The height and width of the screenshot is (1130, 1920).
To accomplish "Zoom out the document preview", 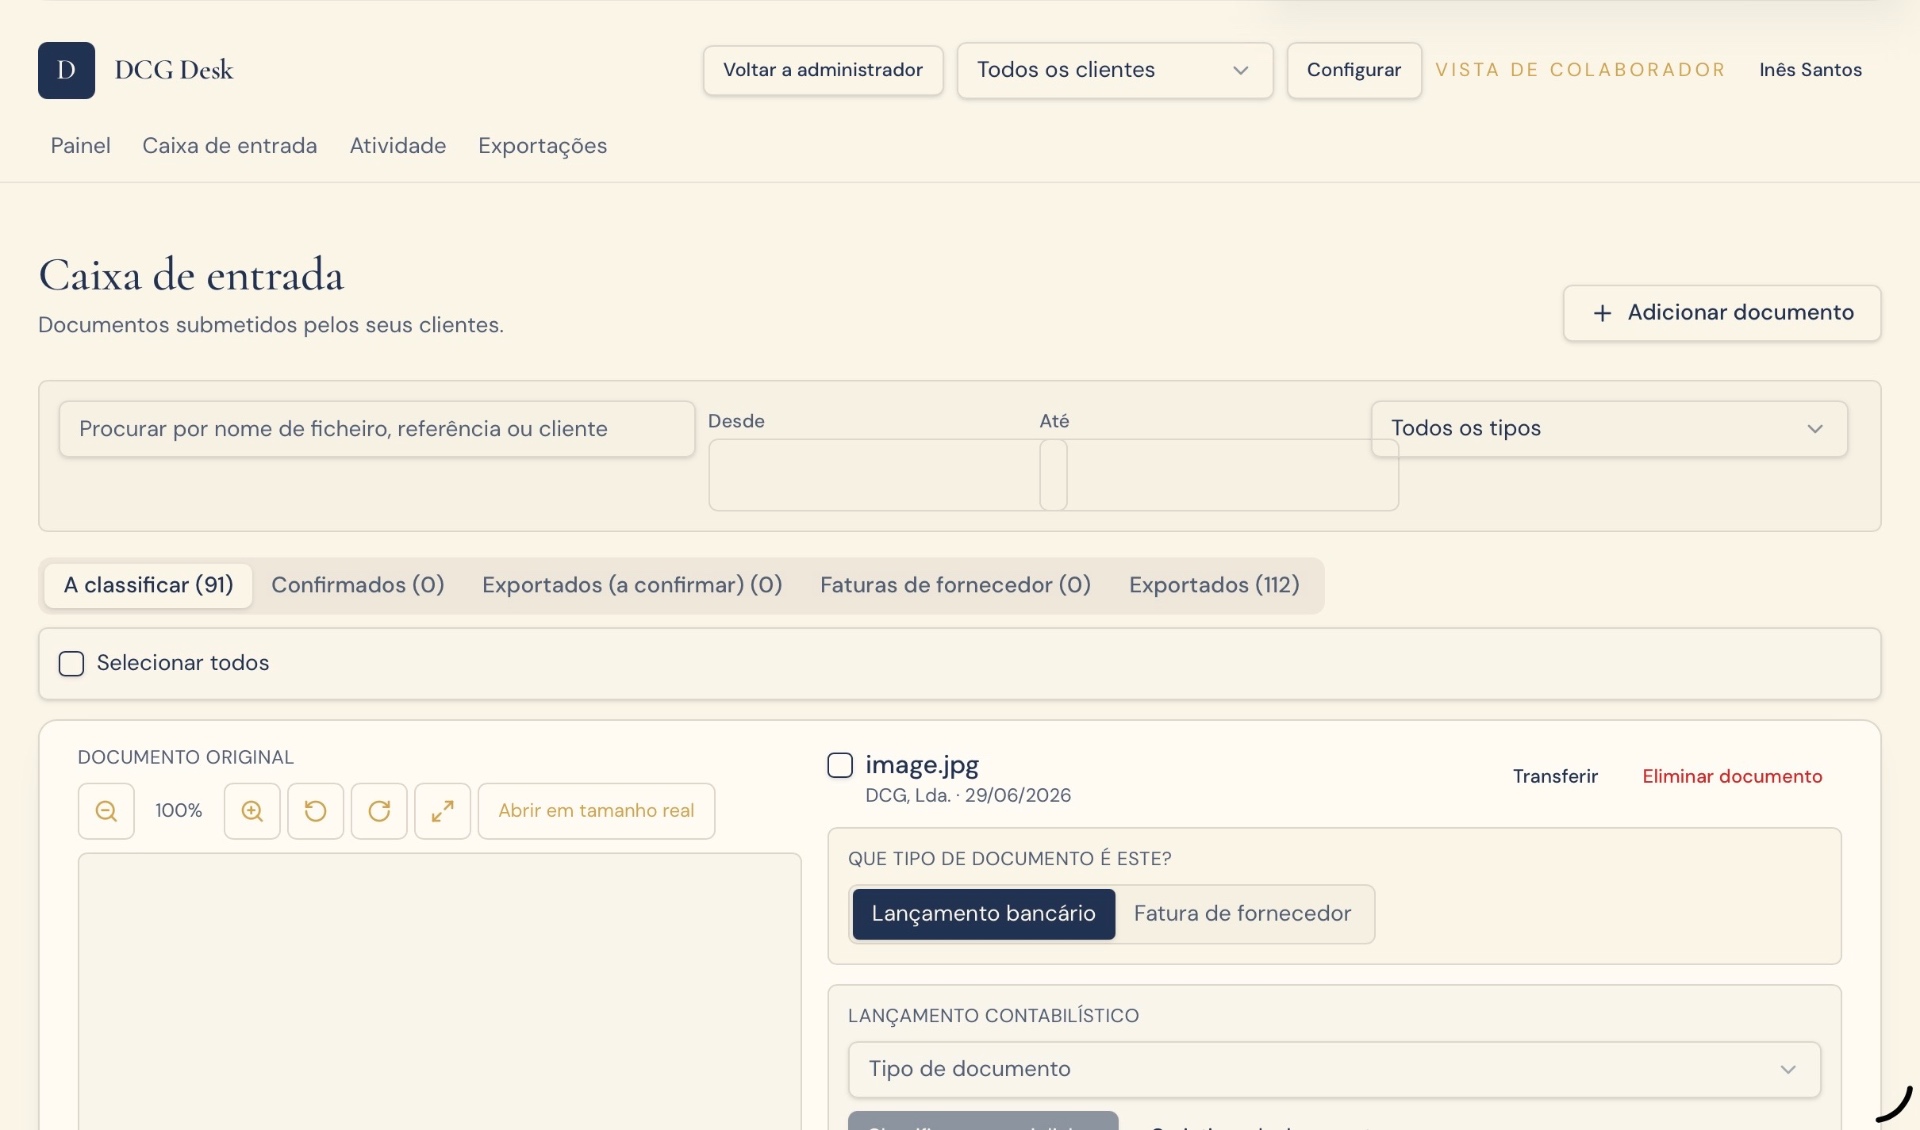I will click(106, 811).
